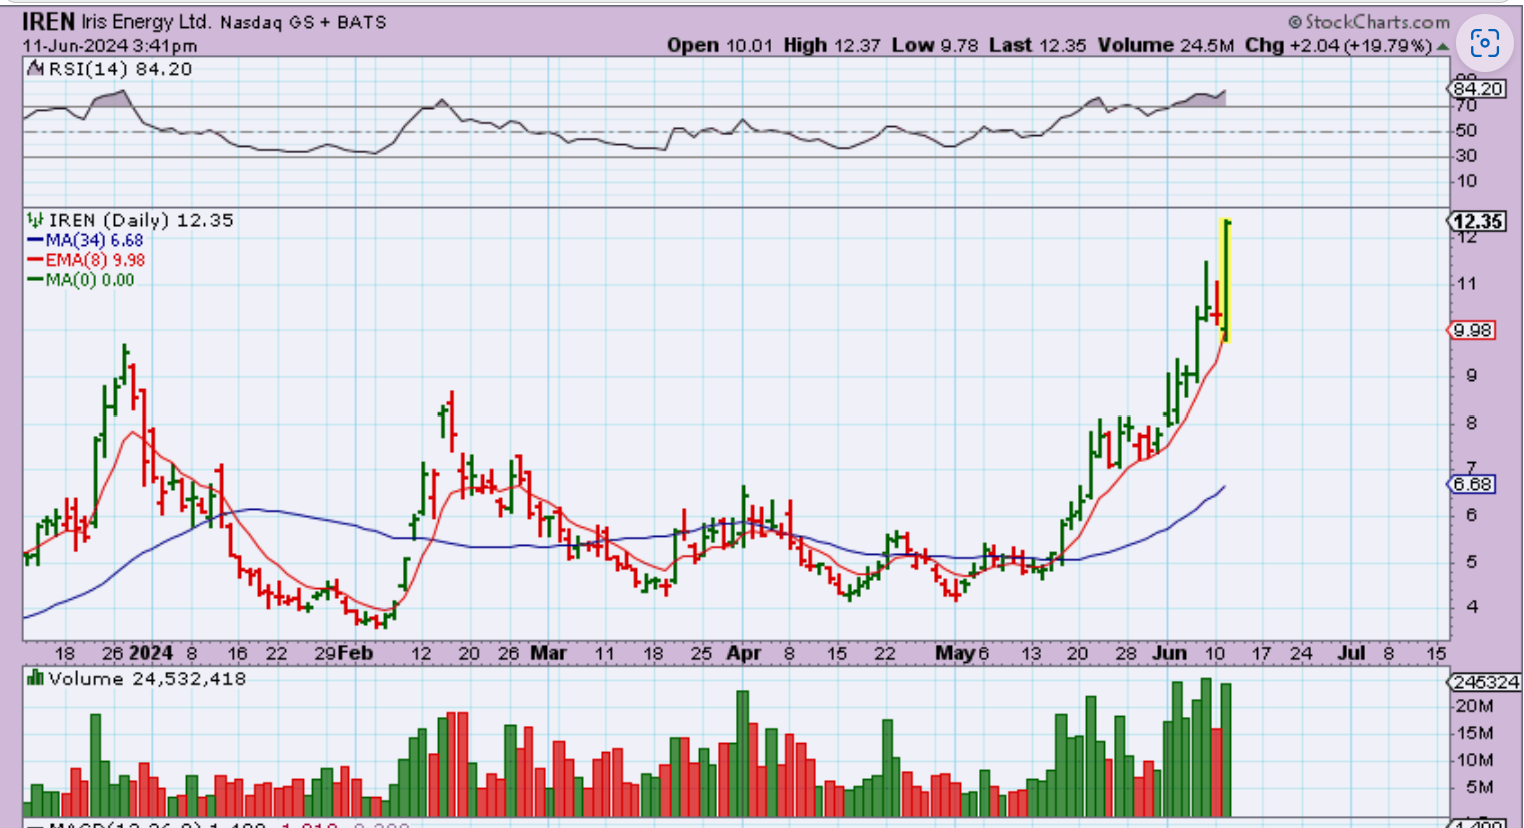Click the volume bars icon before Volume label
The width and height of the screenshot is (1524, 828).
(x=35, y=678)
